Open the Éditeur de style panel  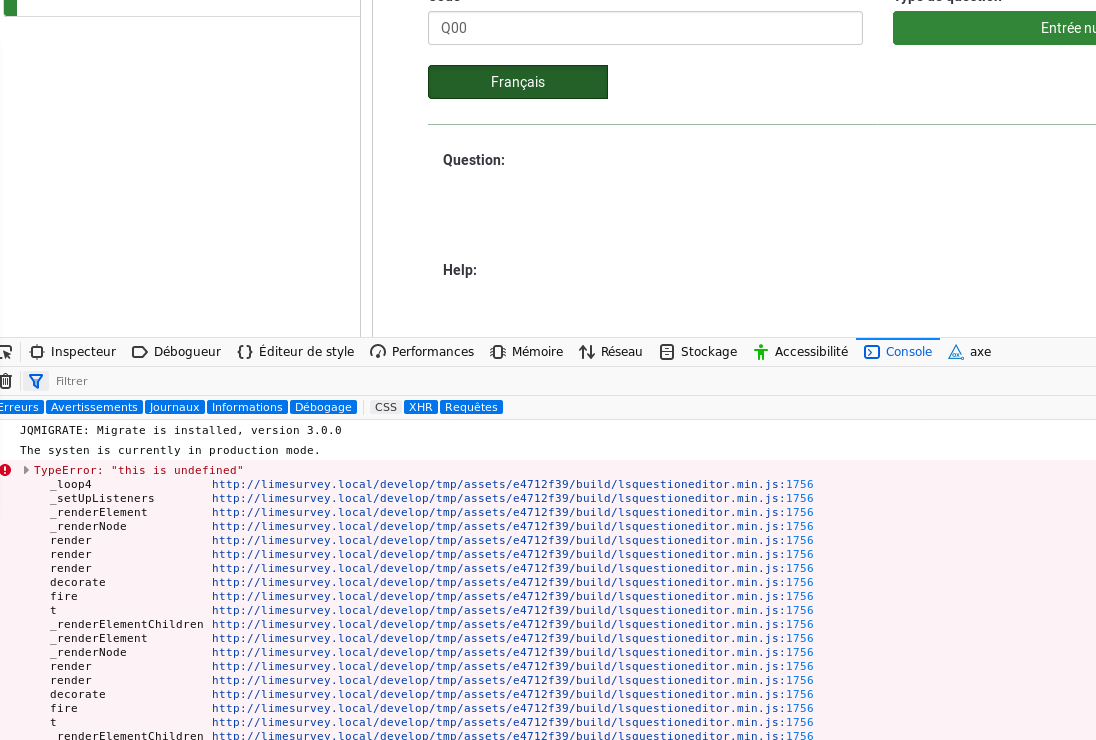[x=295, y=352]
